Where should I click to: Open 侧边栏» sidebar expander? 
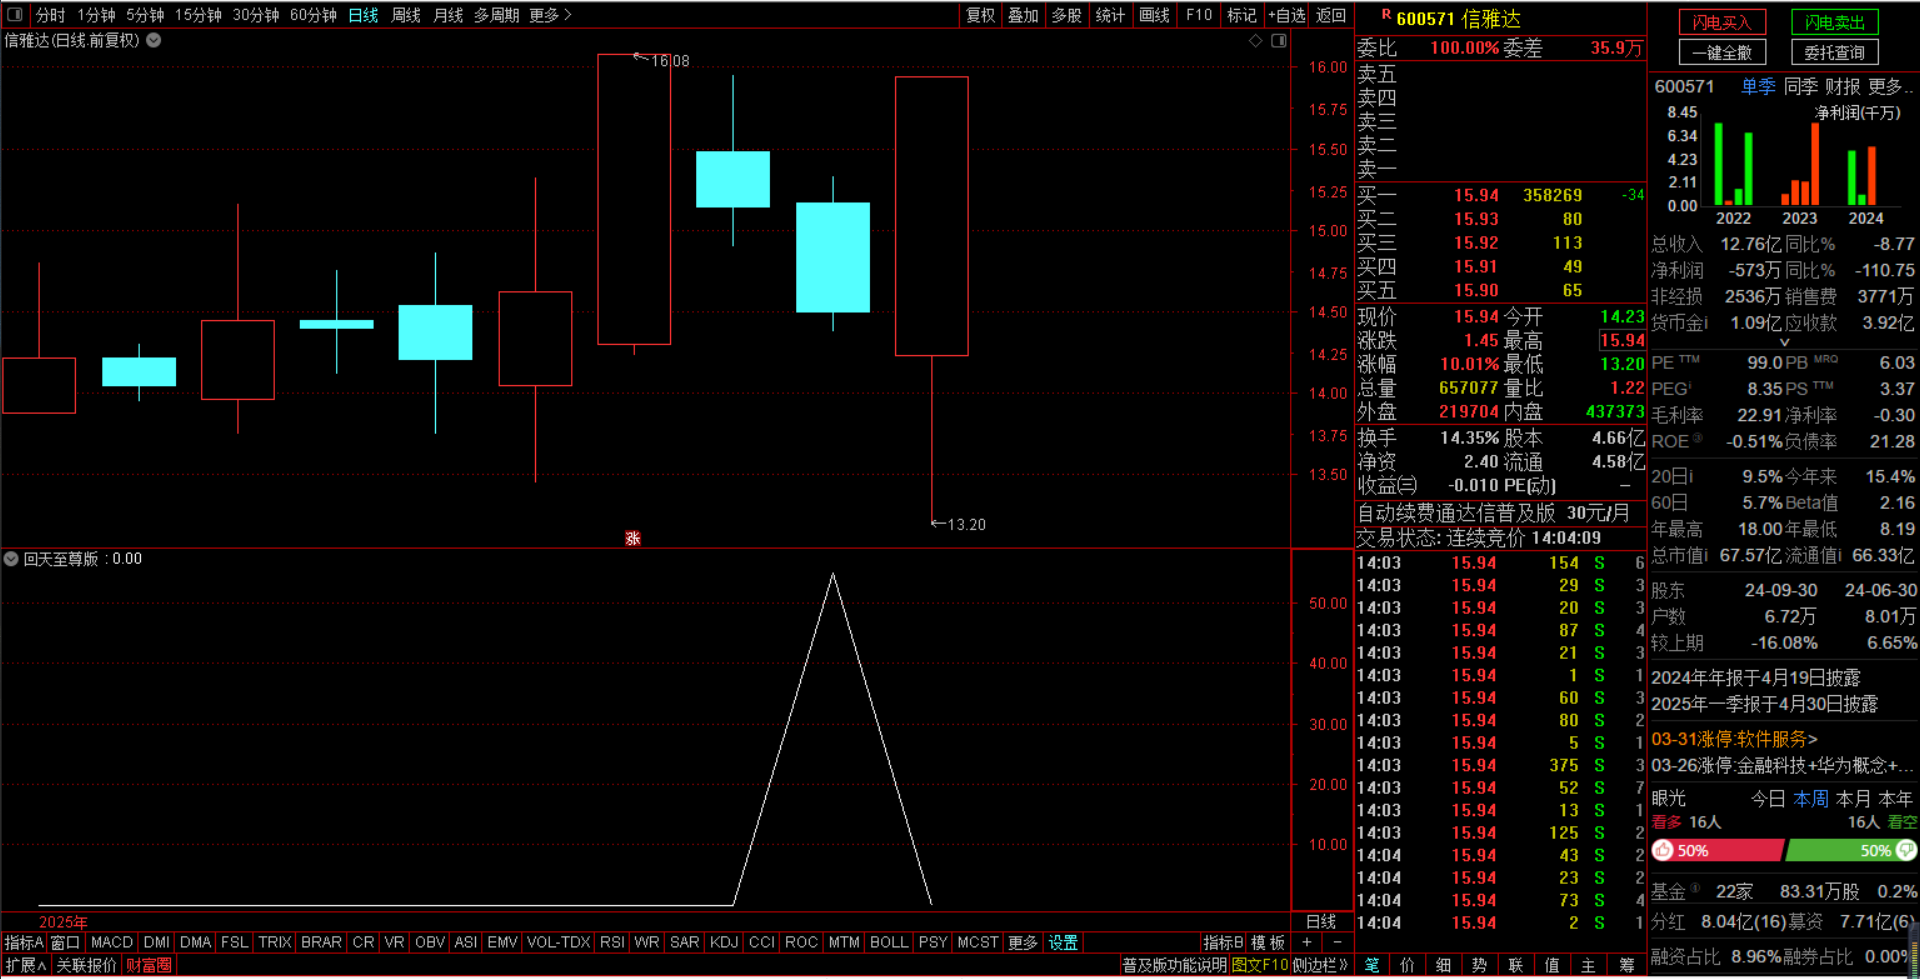coord(1320,965)
